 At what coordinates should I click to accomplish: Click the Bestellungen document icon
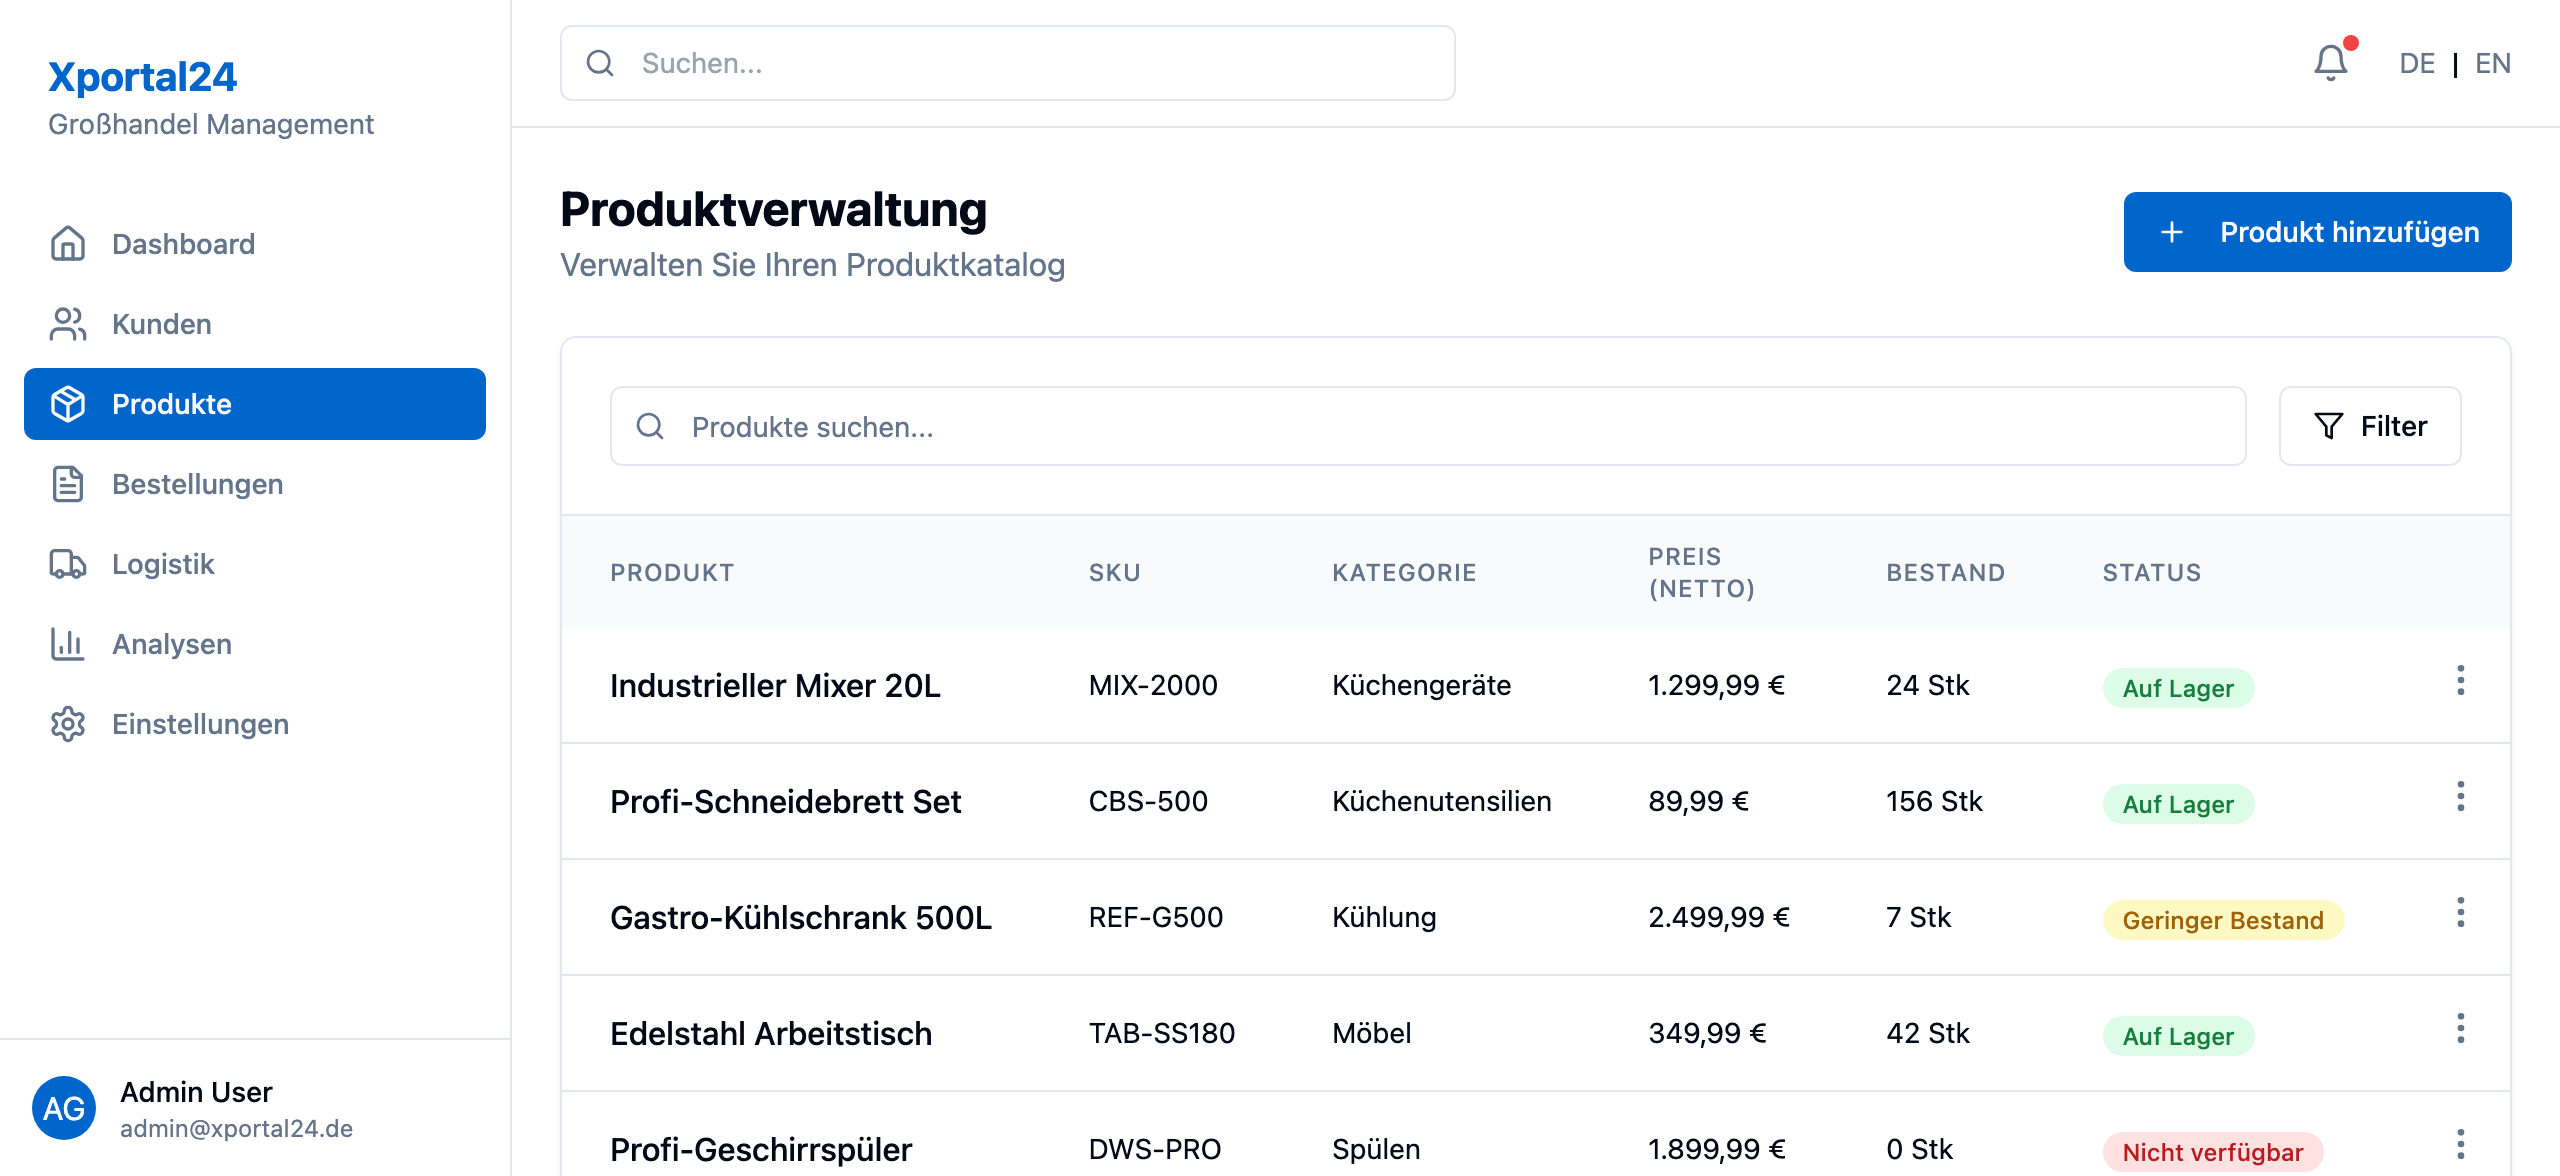tap(68, 484)
